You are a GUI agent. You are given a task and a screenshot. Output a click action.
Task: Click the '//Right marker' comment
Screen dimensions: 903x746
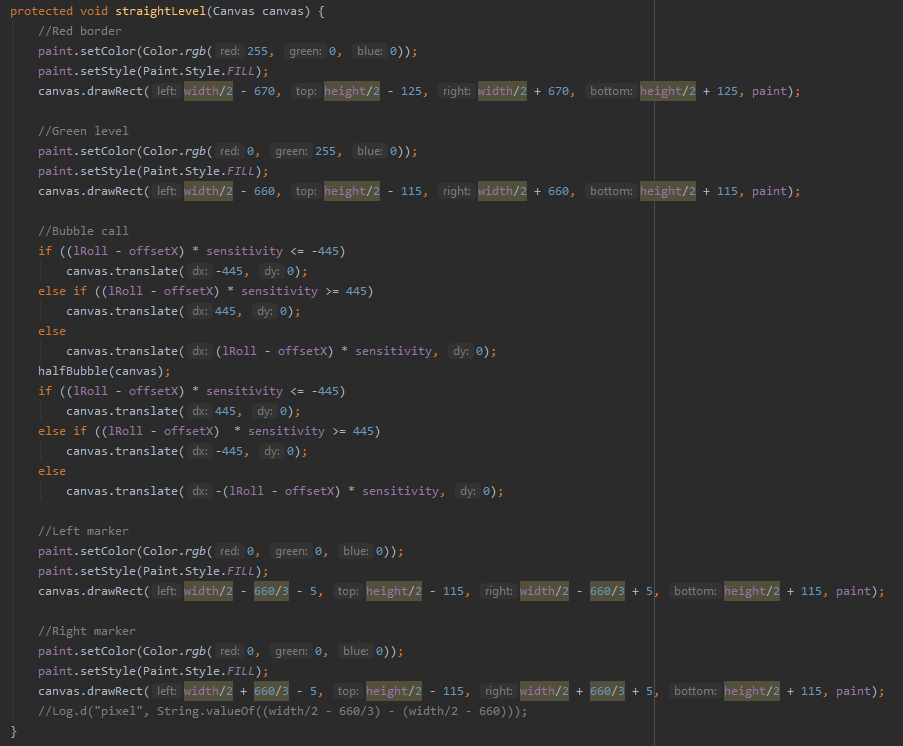(x=87, y=631)
